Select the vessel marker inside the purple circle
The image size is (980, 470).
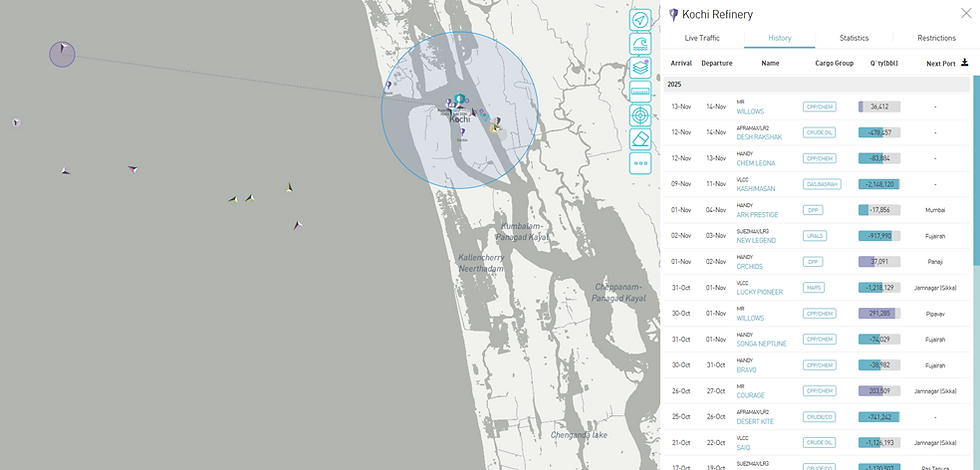[x=62, y=49]
